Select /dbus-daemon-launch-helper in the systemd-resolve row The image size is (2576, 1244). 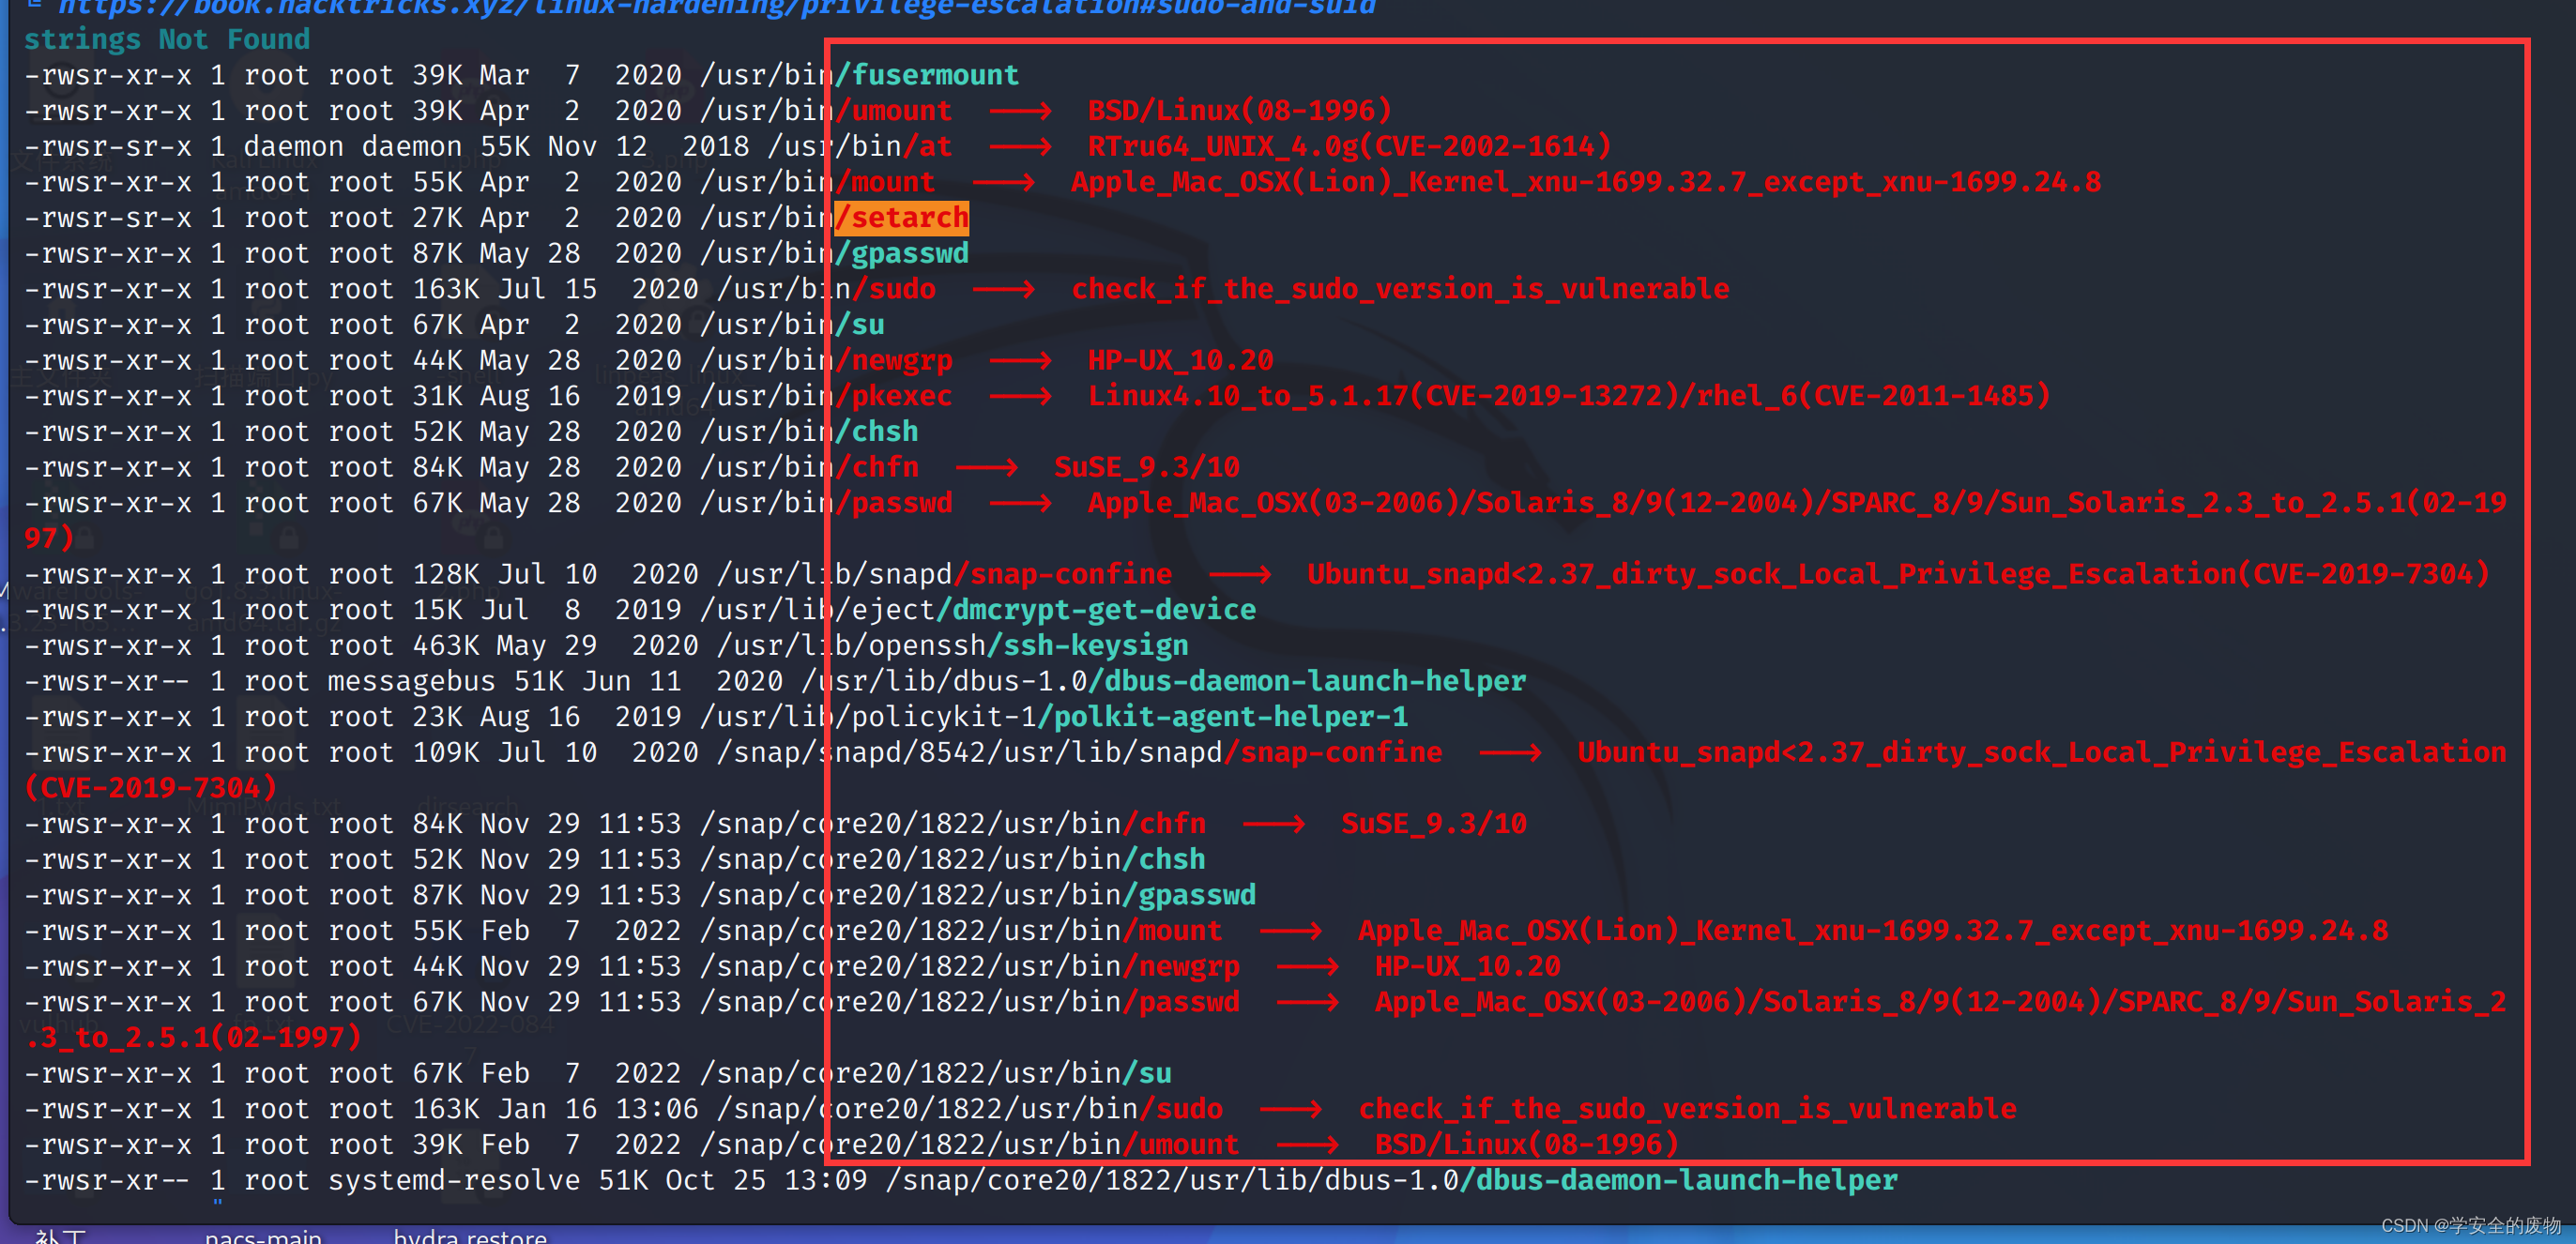[1679, 1181]
